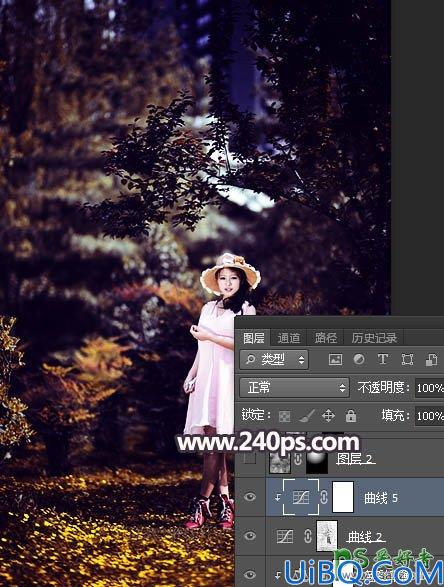Open the 正常 blend mode dropdown

point(294,387)
